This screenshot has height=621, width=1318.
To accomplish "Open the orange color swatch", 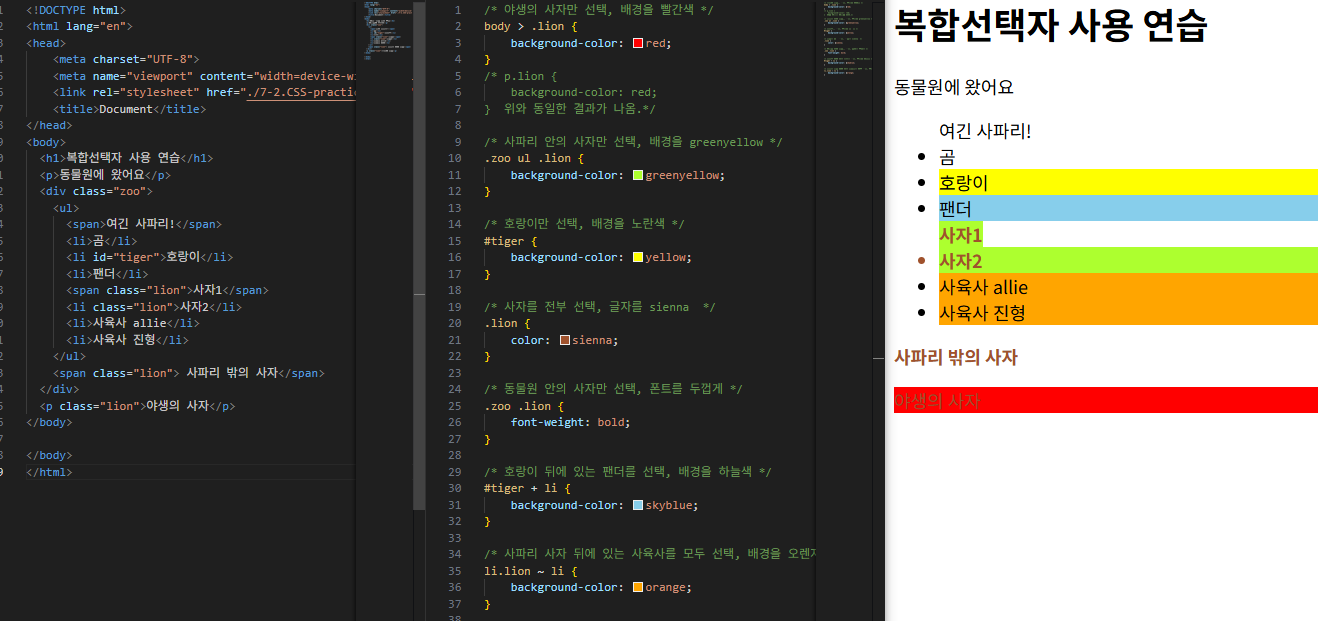I will [x=638, y=587].
